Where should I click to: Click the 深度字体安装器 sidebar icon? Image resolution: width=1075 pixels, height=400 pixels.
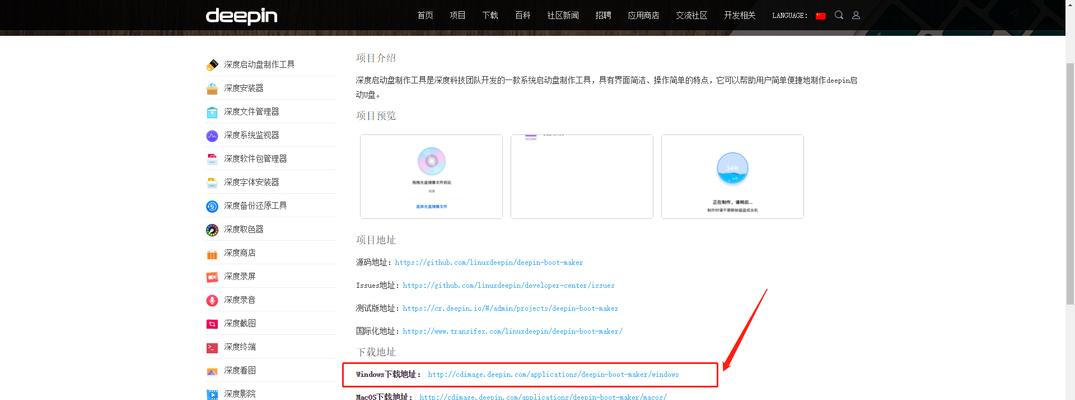pyautogui.click(x=212, y=183)
